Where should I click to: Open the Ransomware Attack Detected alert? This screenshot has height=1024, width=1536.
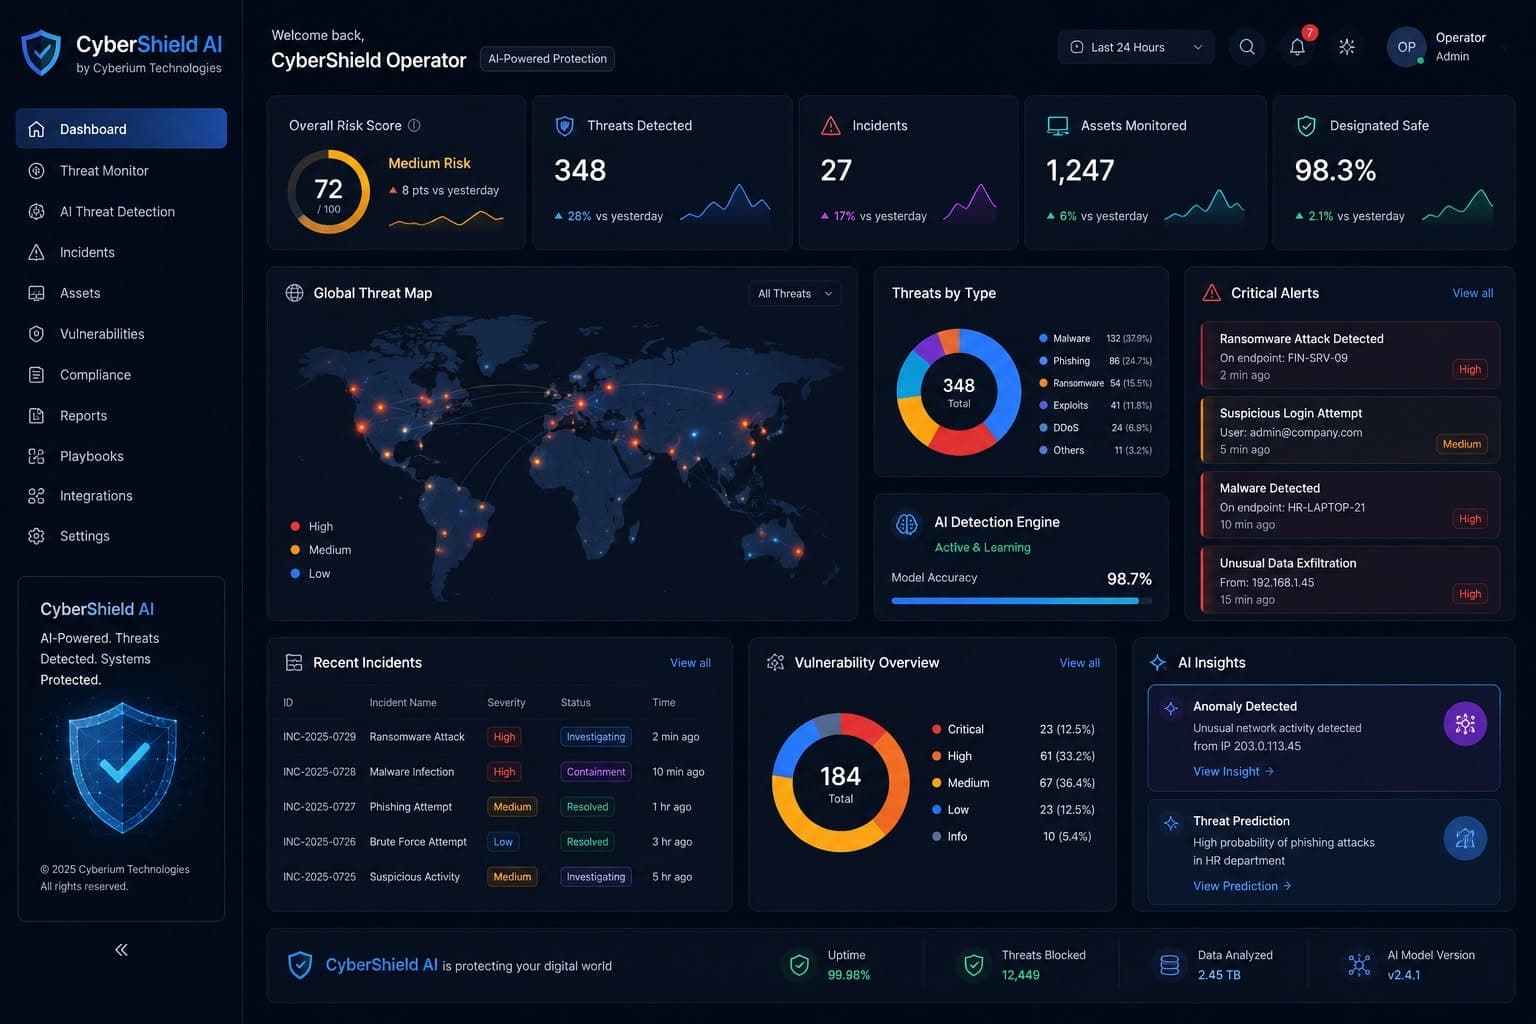pyautogui.click(x=1350, y=356)
